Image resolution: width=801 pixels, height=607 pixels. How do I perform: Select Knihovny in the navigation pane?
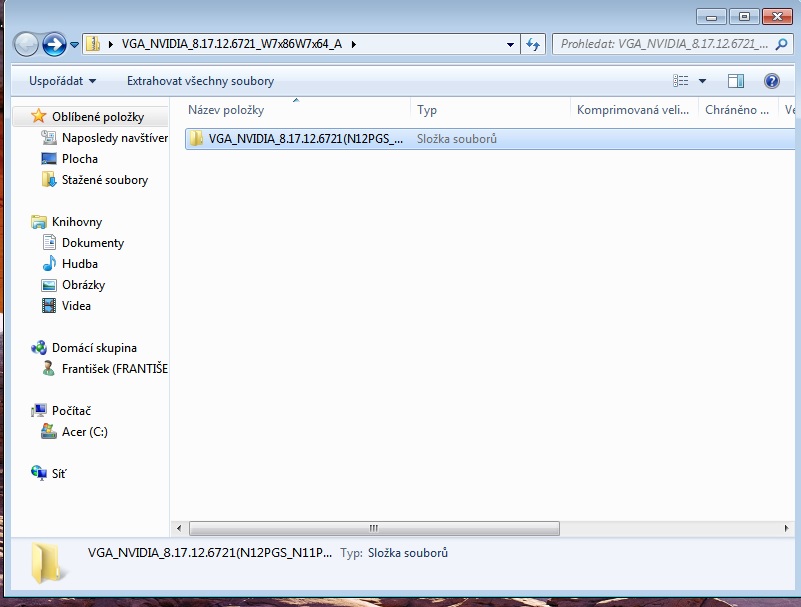tap(77, 222)
